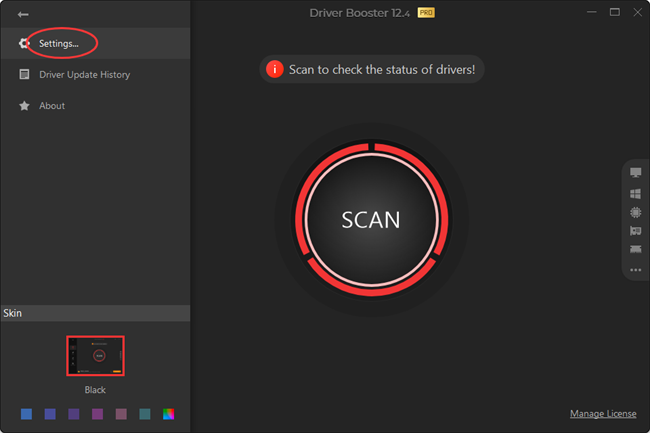Click the Driver Update History list icon
This screenshot has width=650, height=433.
coord(24,75)
